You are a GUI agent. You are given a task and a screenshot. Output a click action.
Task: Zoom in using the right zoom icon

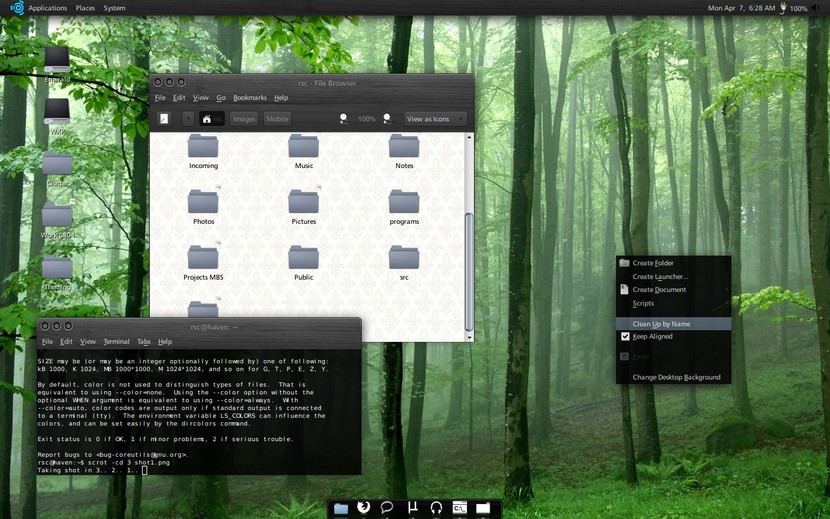[x=387, y=119]
